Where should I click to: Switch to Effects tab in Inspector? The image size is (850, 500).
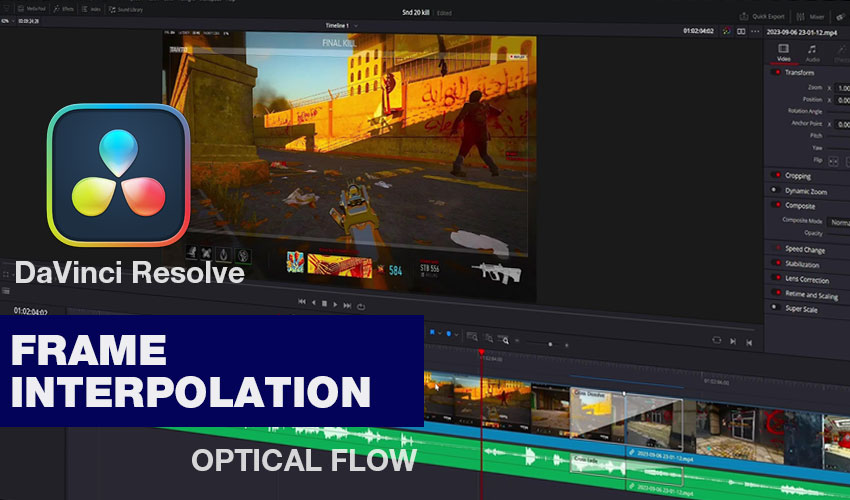841,54
